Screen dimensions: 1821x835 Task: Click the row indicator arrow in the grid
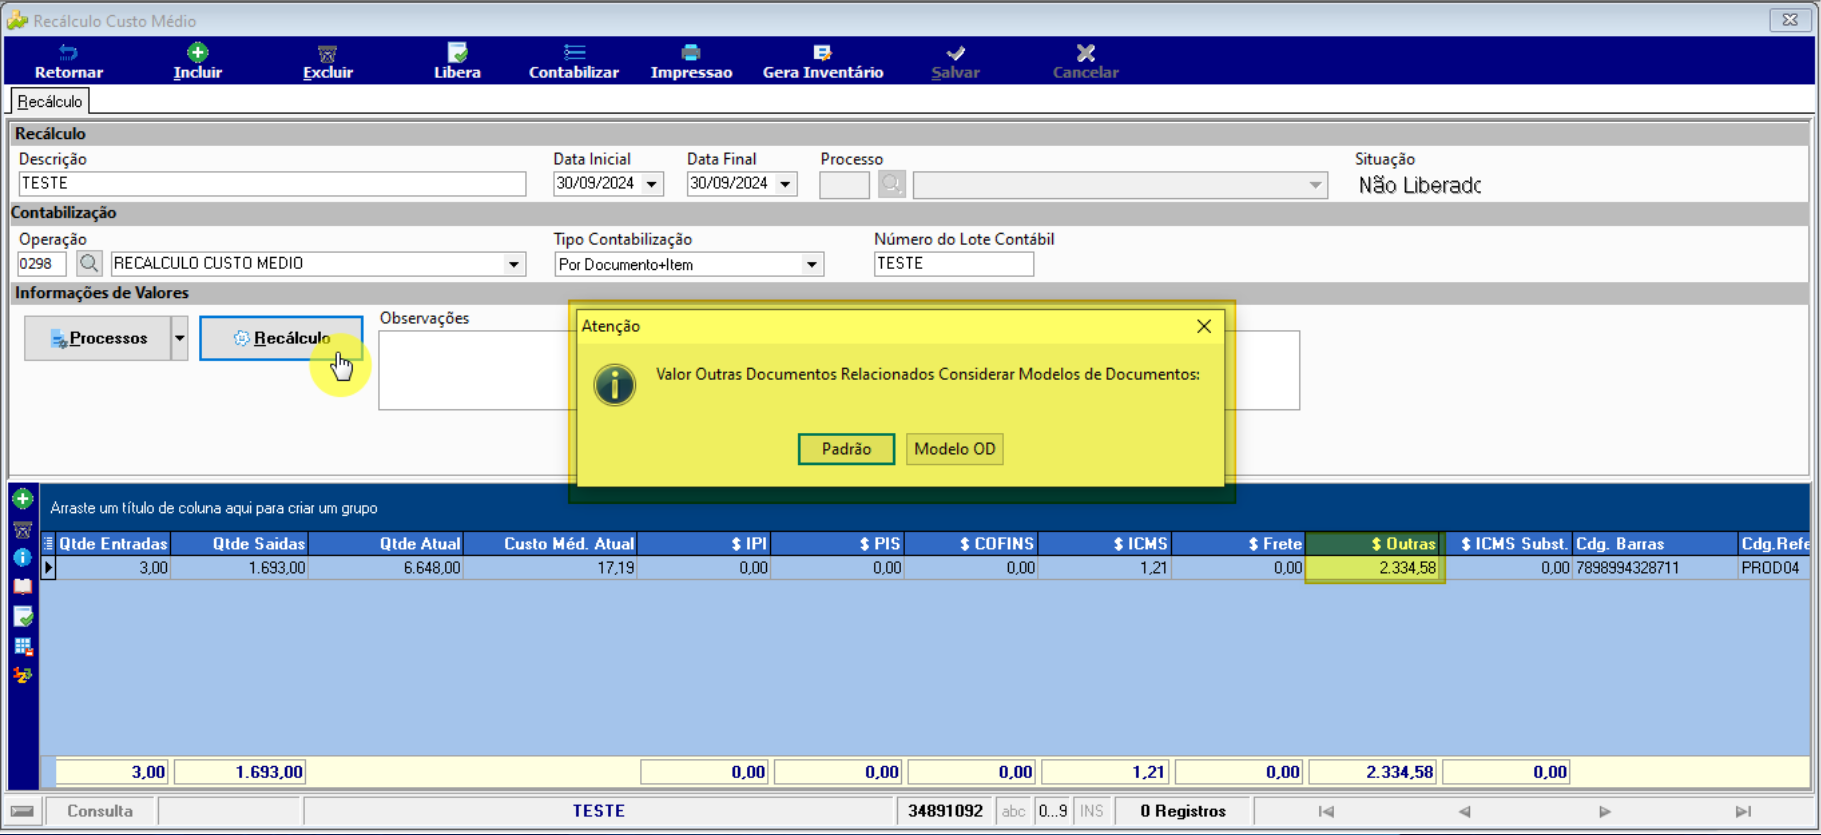[48, 567]
